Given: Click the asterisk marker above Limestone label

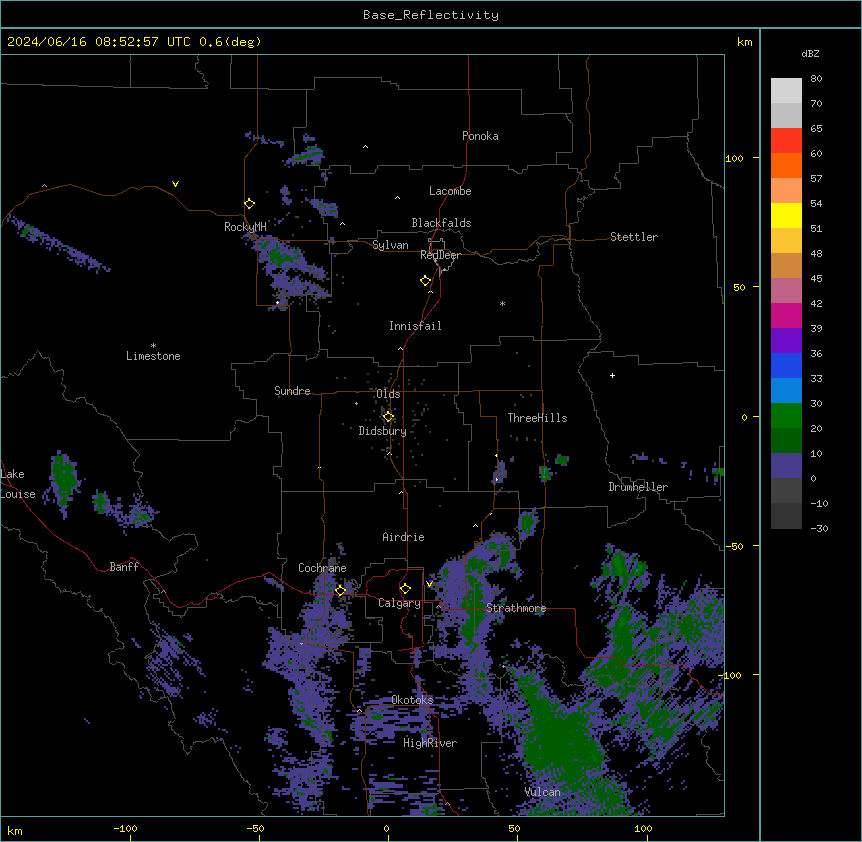Looking at the screenshot, I should point(153,346).
